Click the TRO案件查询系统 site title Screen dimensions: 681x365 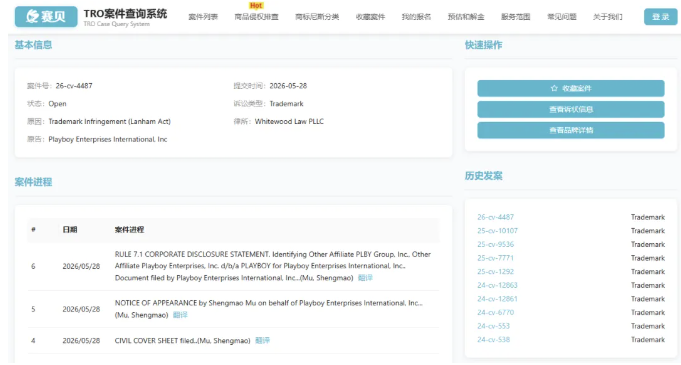click(x=125, y=14)
